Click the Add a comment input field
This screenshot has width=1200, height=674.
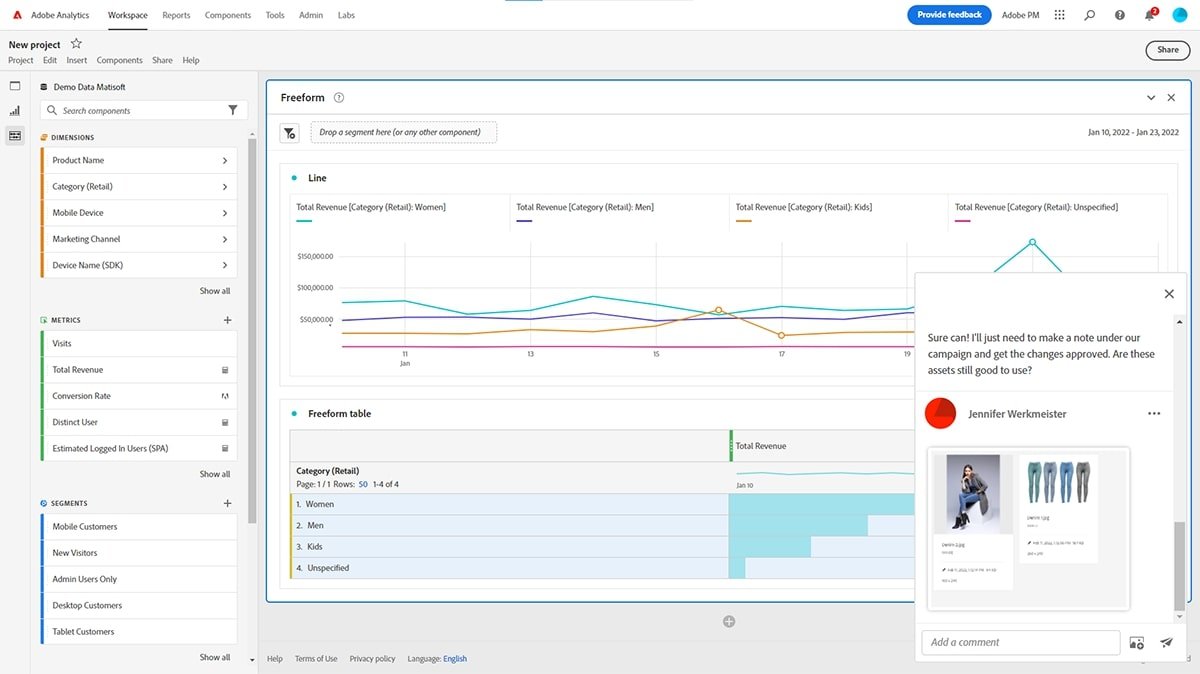[x=1020, y=642]
